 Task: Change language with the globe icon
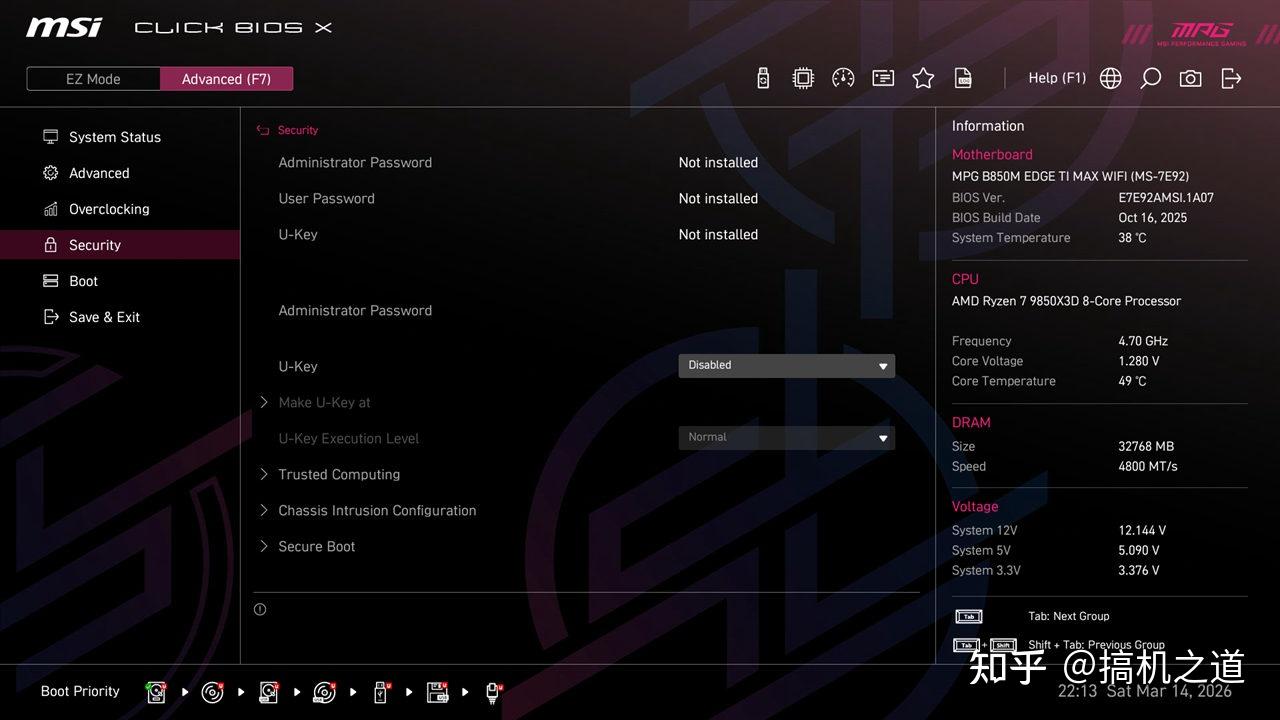click(1110, 78)
